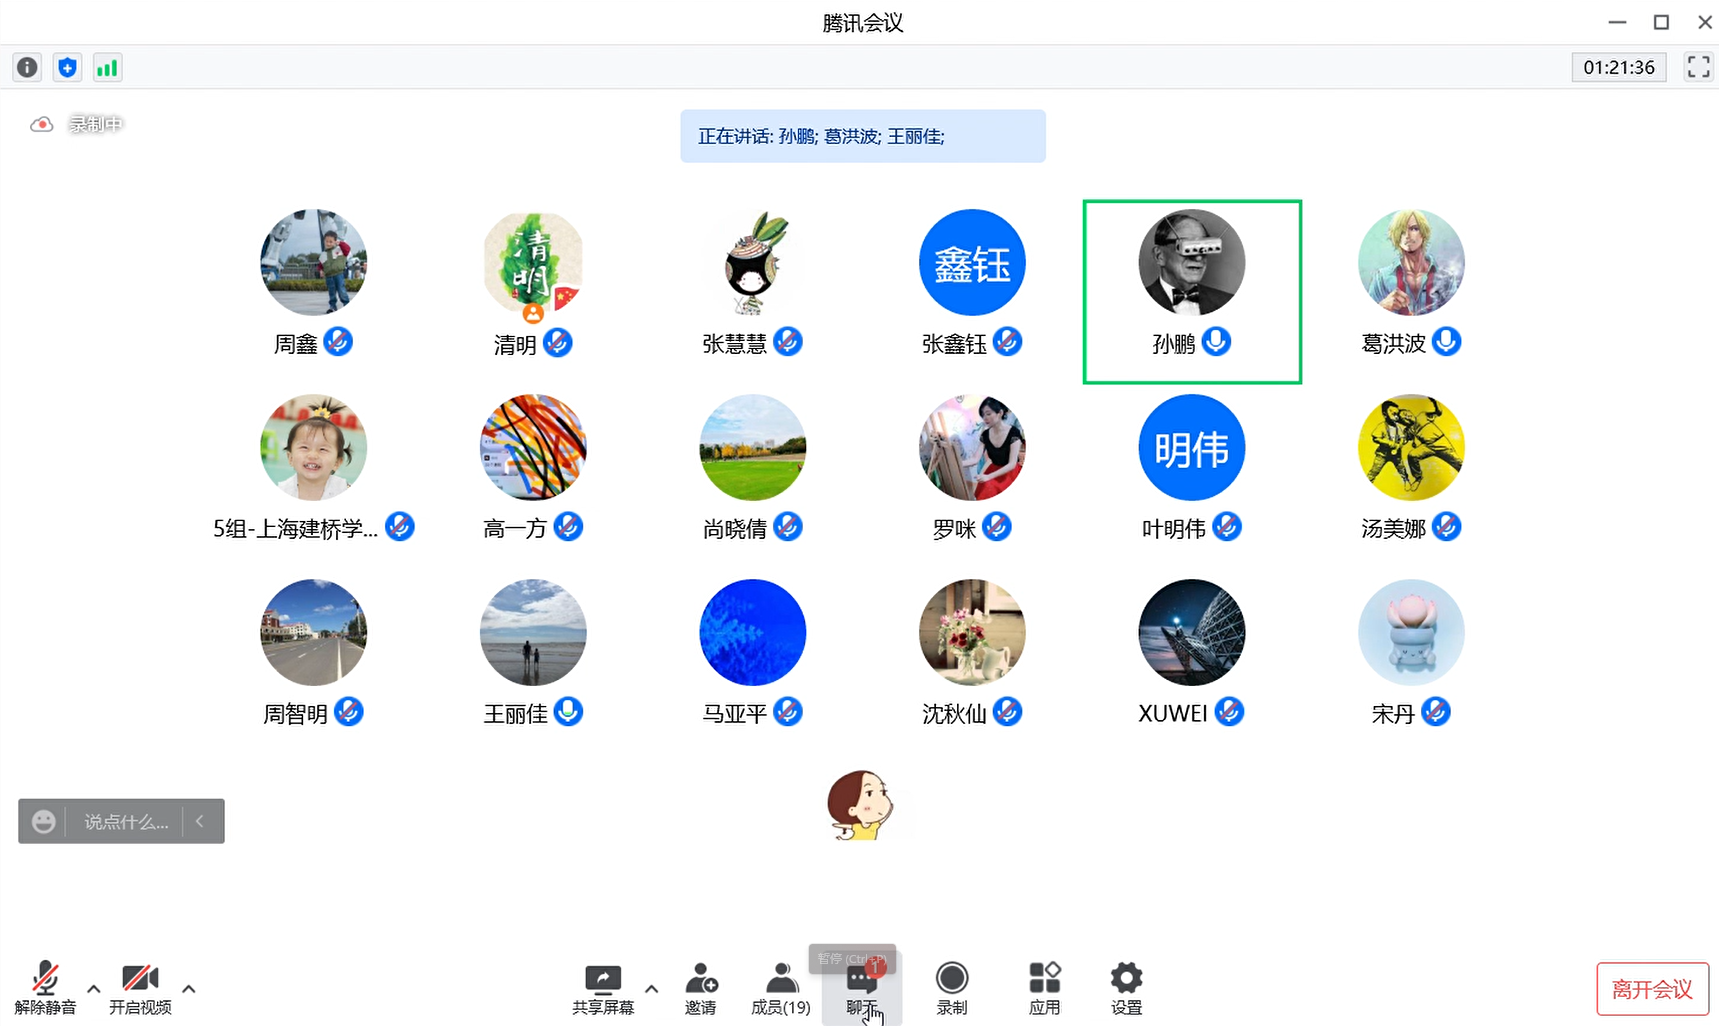1719x1026 pixels.
Task: Click the 说点什么 chat input field
Action: click(125, 821)
